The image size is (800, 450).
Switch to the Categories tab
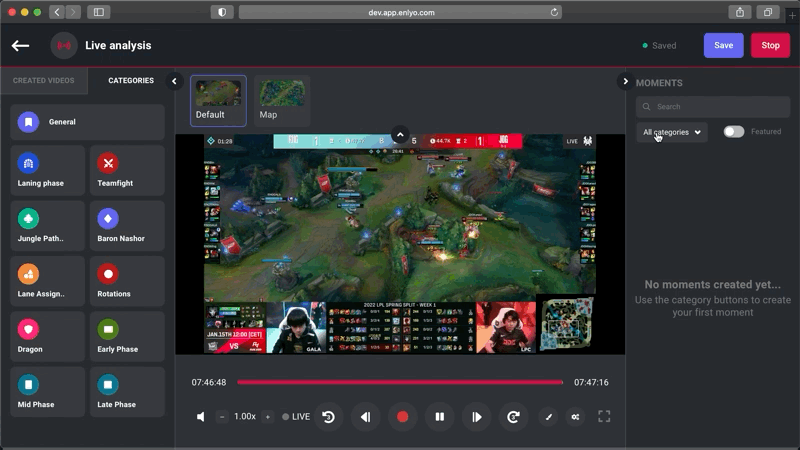(x=131, y=81)
